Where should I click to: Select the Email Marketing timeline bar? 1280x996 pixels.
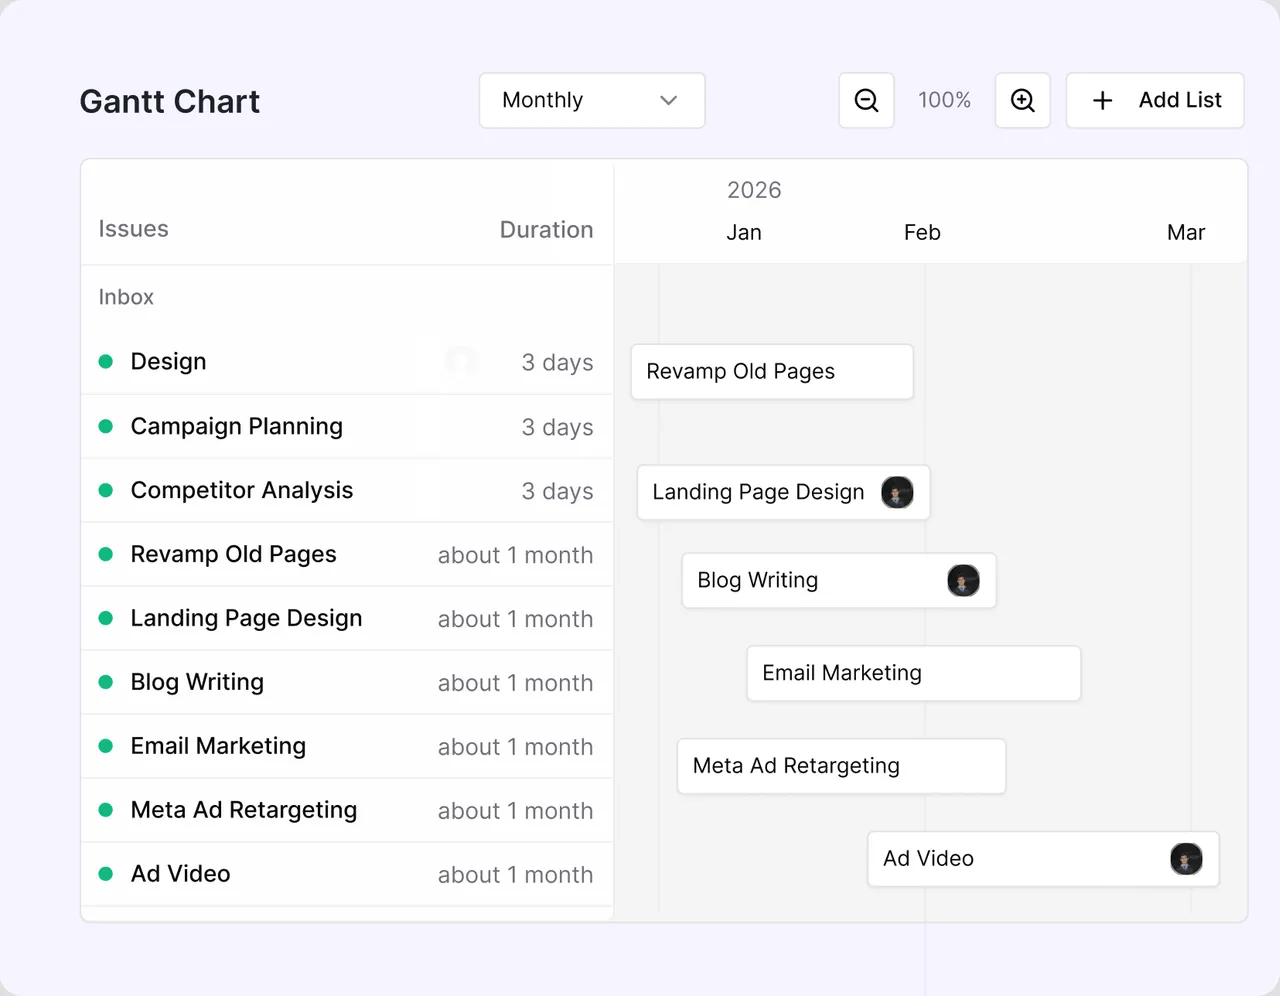tap(914, 673)
